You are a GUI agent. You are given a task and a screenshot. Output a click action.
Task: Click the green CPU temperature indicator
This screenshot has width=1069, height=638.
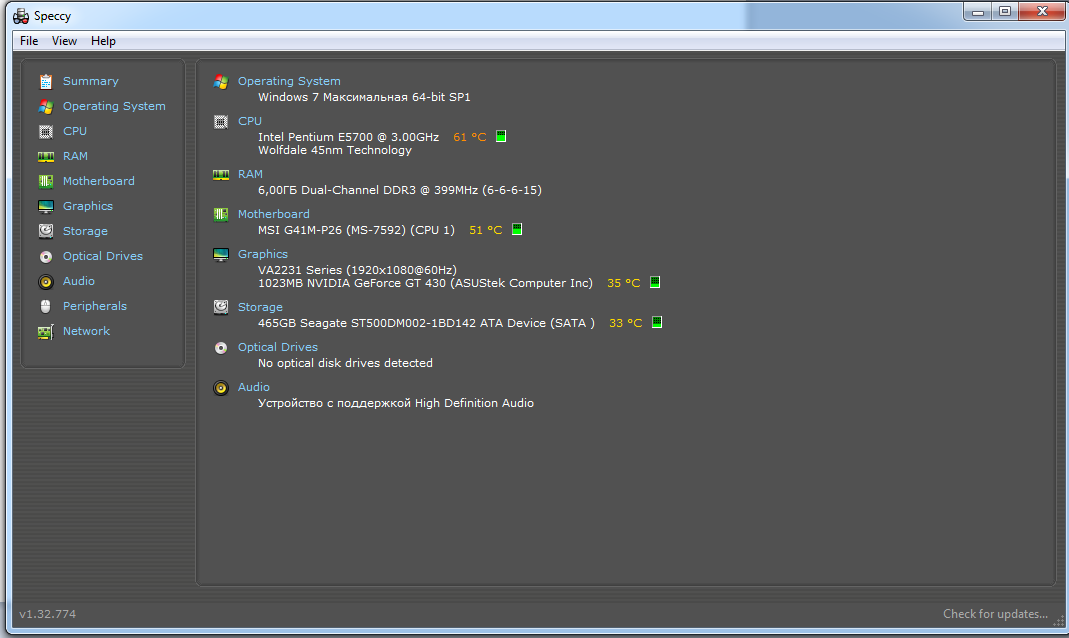501,136
